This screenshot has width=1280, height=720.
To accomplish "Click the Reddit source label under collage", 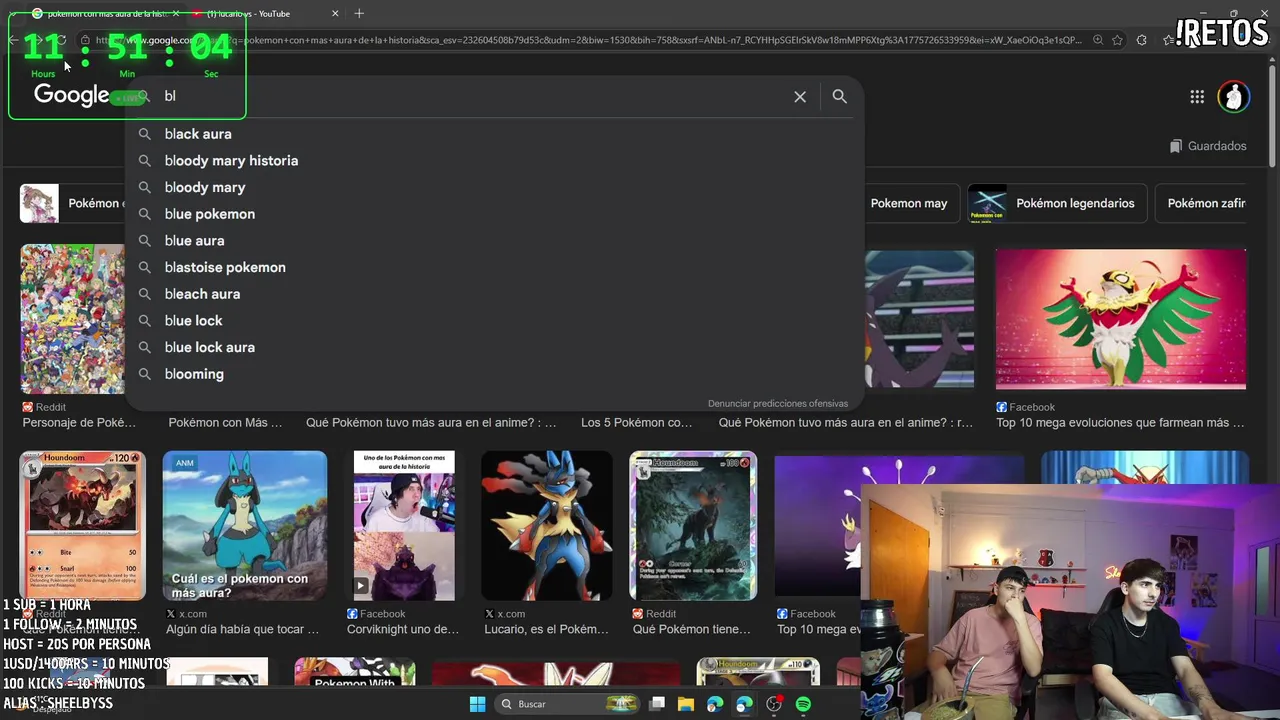I will [44, 407].
